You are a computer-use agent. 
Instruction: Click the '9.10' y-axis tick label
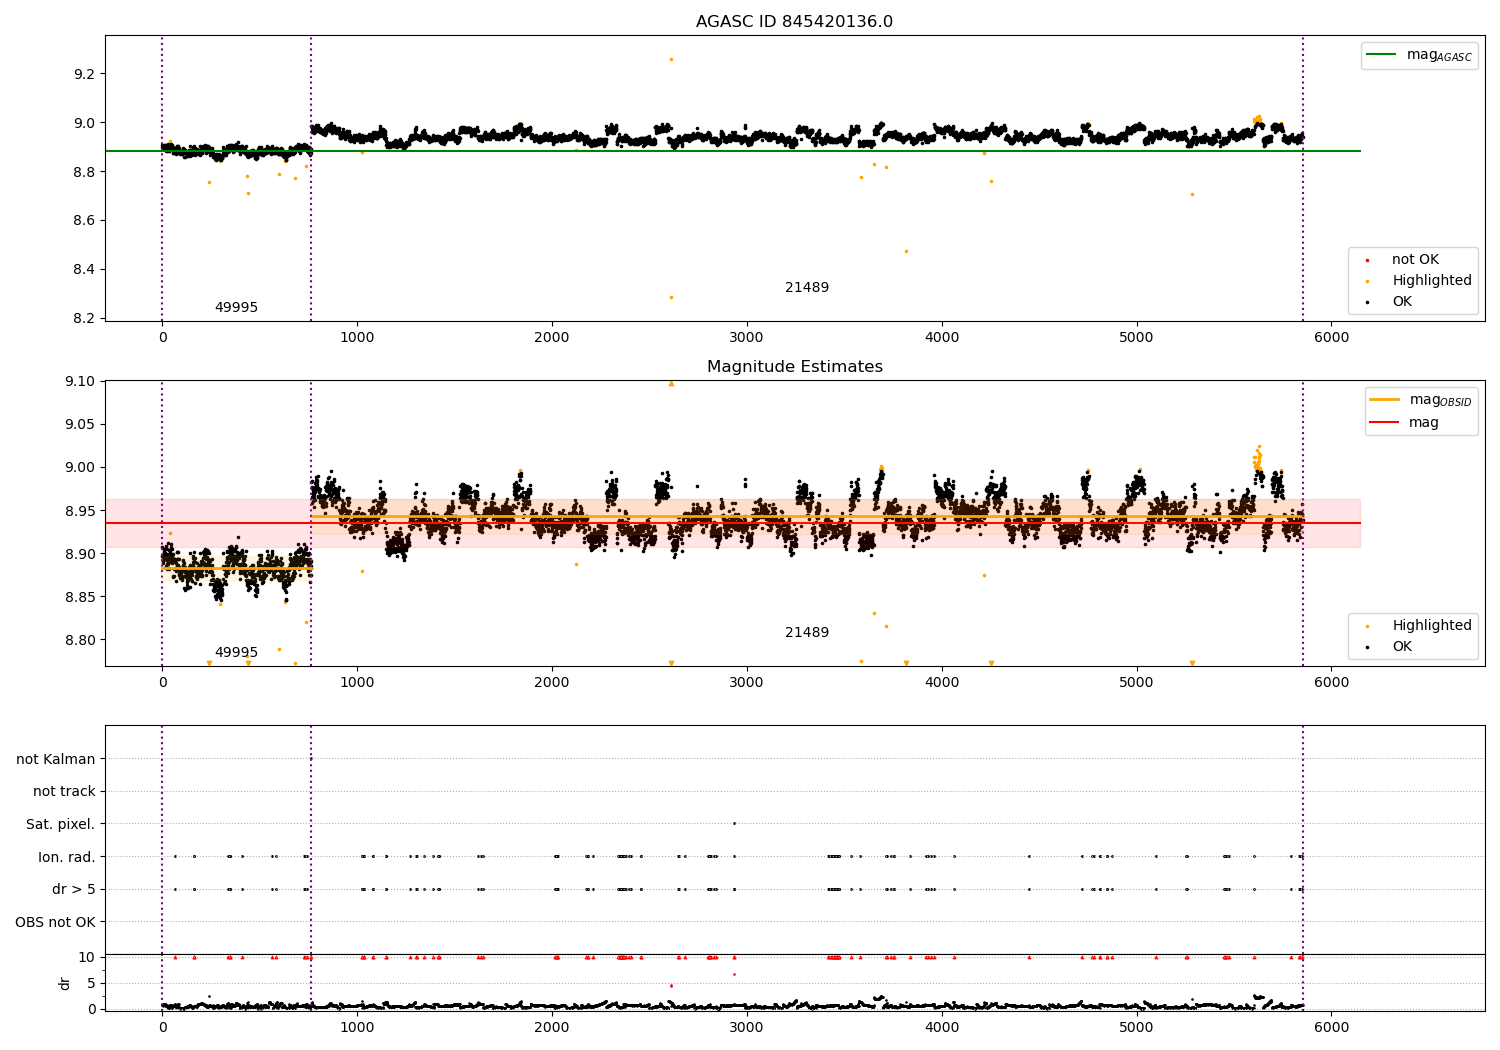pos(80,382)
